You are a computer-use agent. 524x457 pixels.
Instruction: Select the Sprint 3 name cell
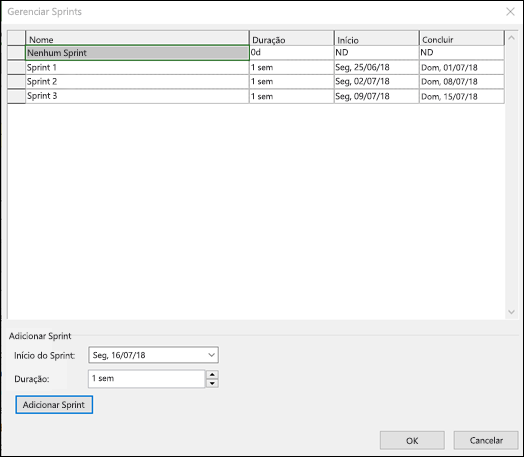[x=137, y=96]
